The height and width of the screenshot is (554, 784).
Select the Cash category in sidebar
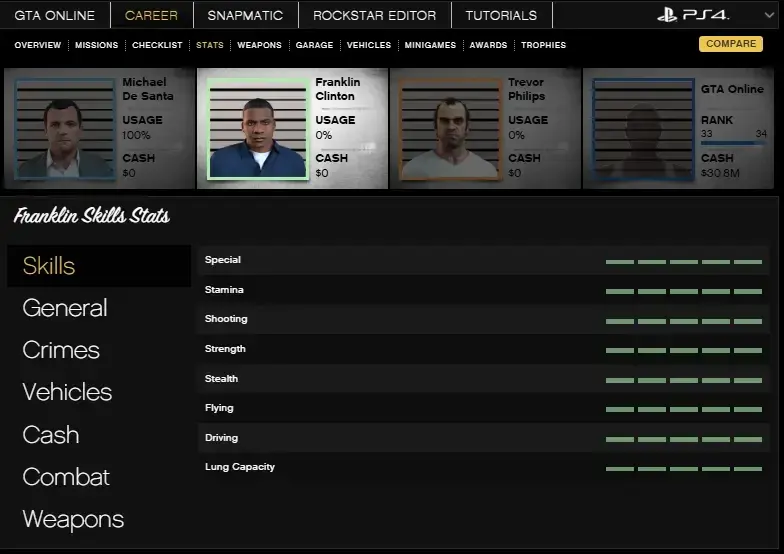(x=50, y=434)
